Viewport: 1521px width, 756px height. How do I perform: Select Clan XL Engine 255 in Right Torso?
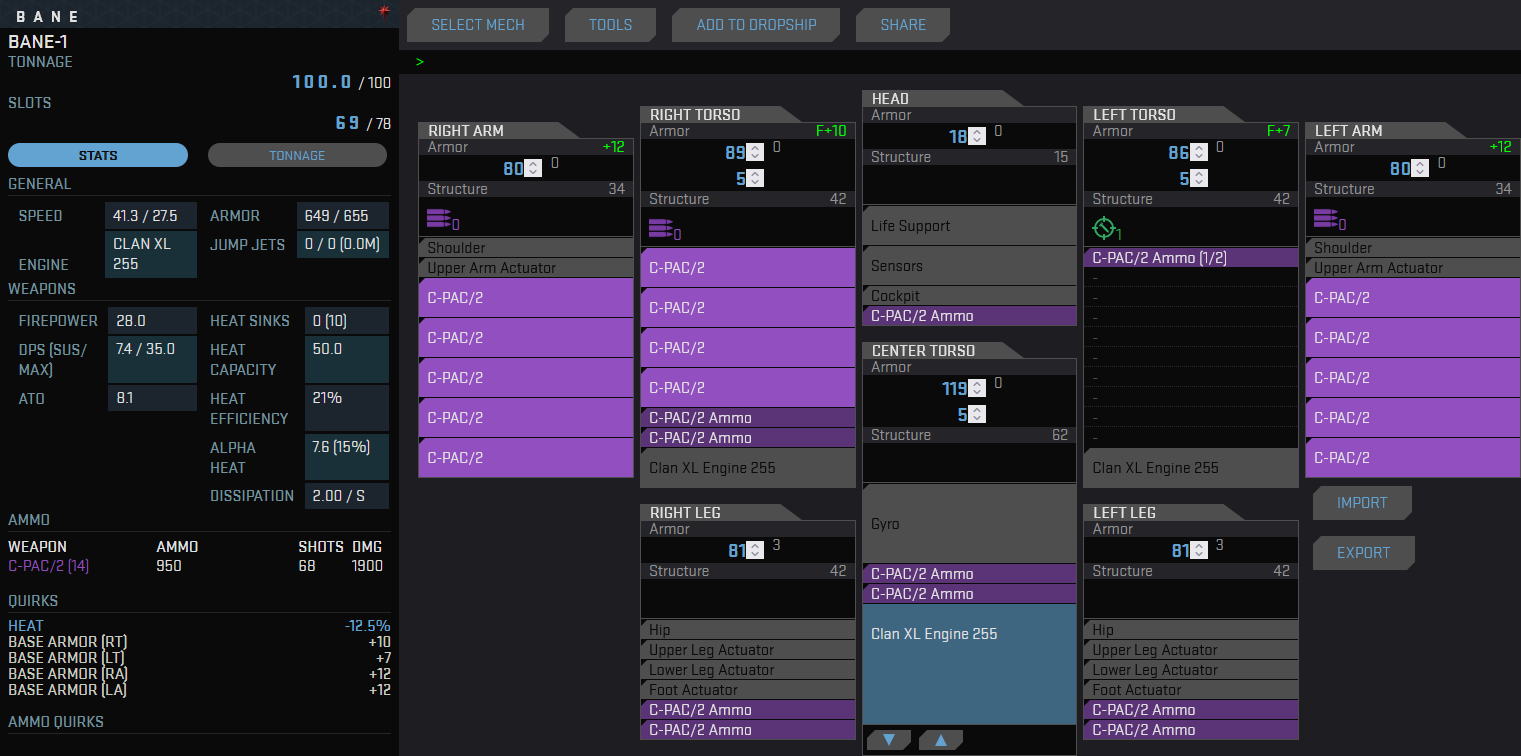pyautogui.click(x=748, y=468)
